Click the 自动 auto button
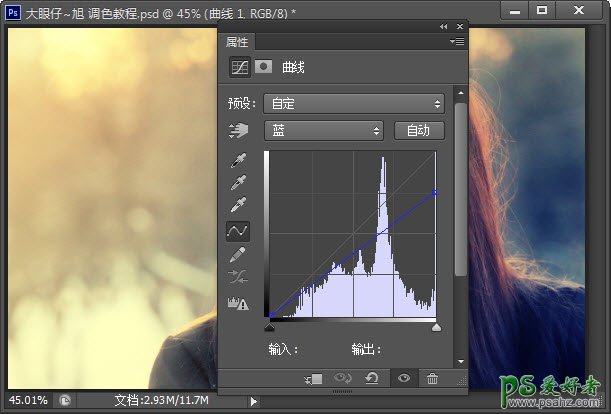This screenshot has width=611, height=414. [x=419, y=130]
